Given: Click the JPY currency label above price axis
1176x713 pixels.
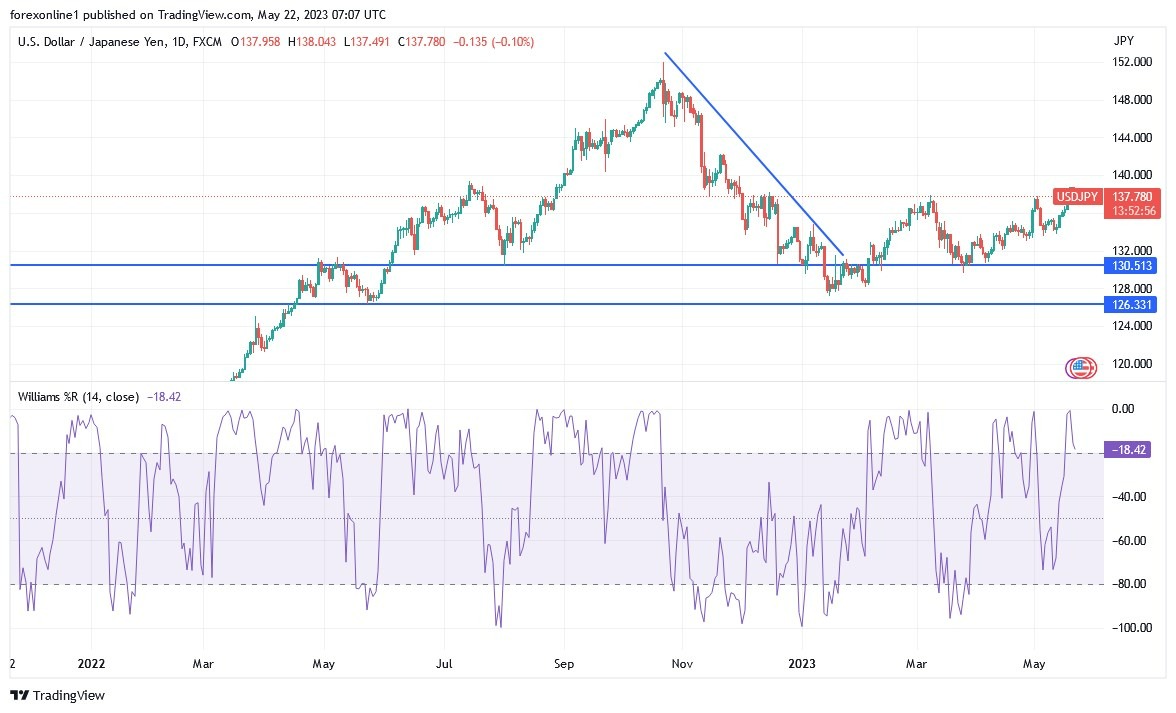Looking at the screenshot, I should (x=1123, y=41).
